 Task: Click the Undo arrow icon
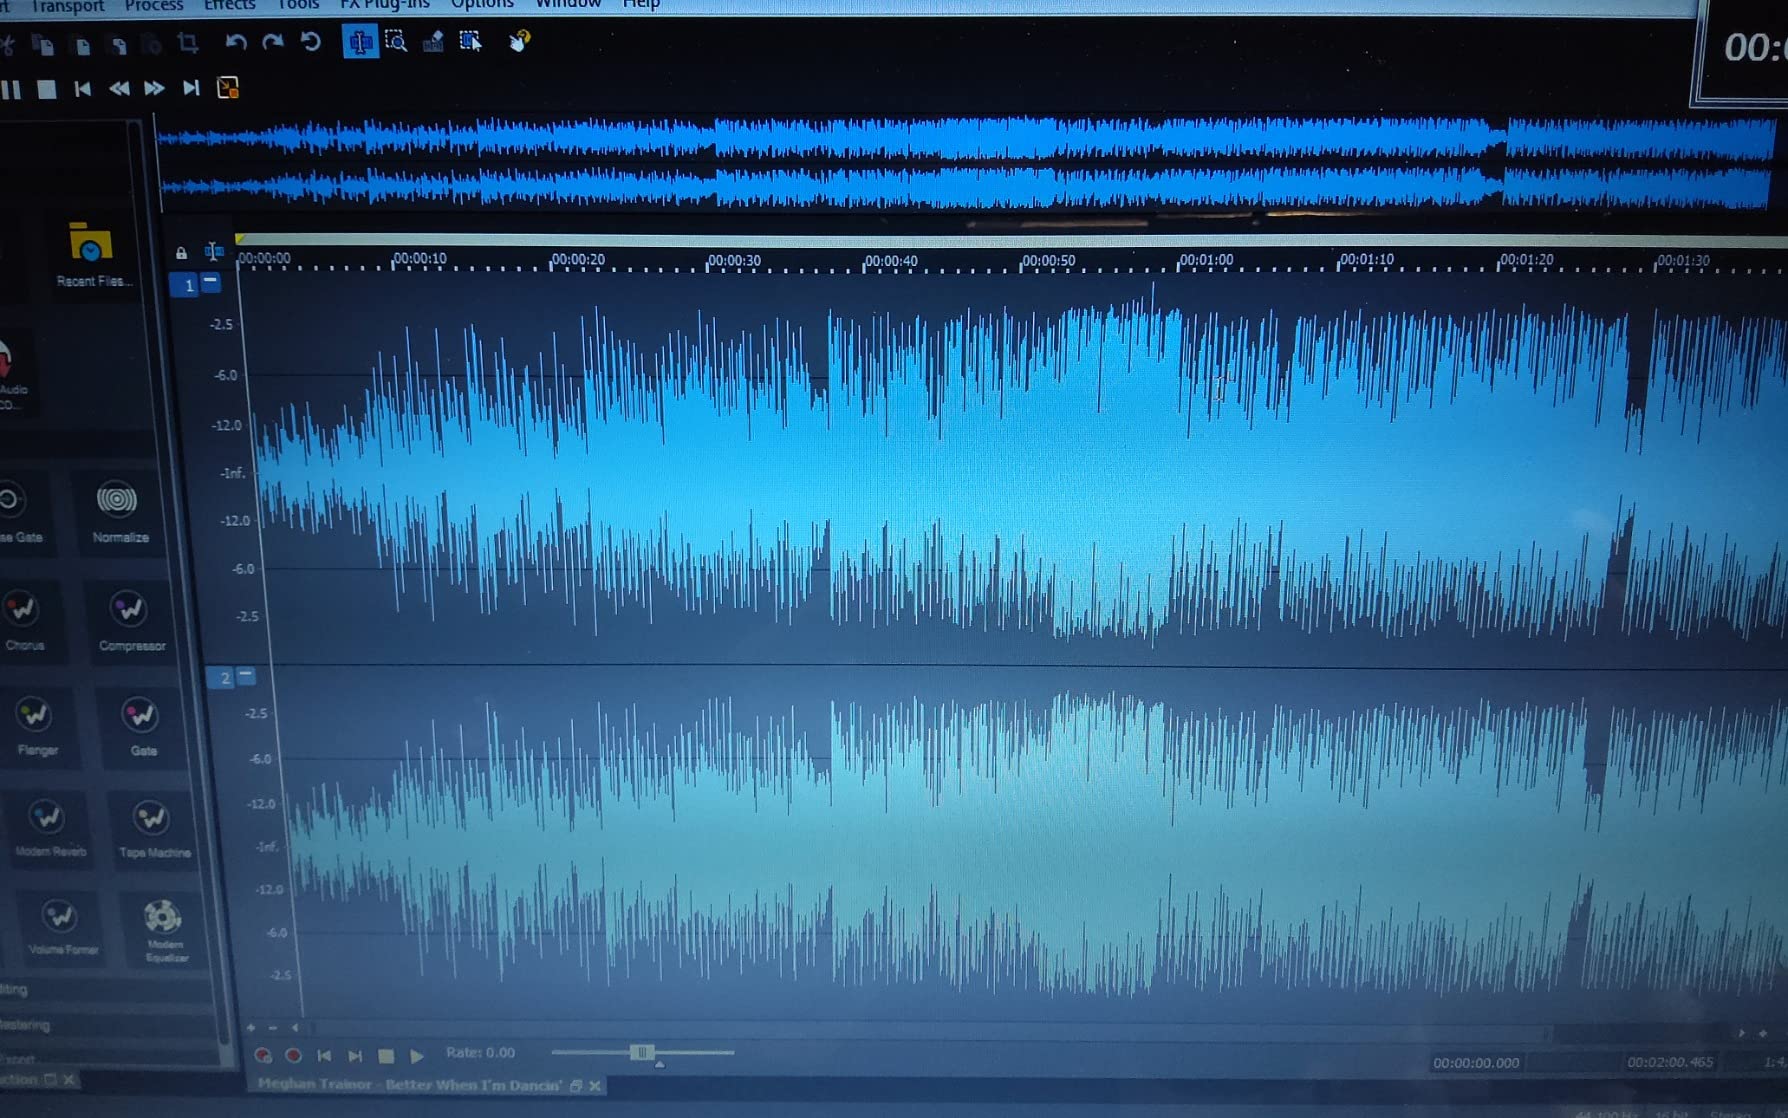pyautogui.click(x=235, y=42)
